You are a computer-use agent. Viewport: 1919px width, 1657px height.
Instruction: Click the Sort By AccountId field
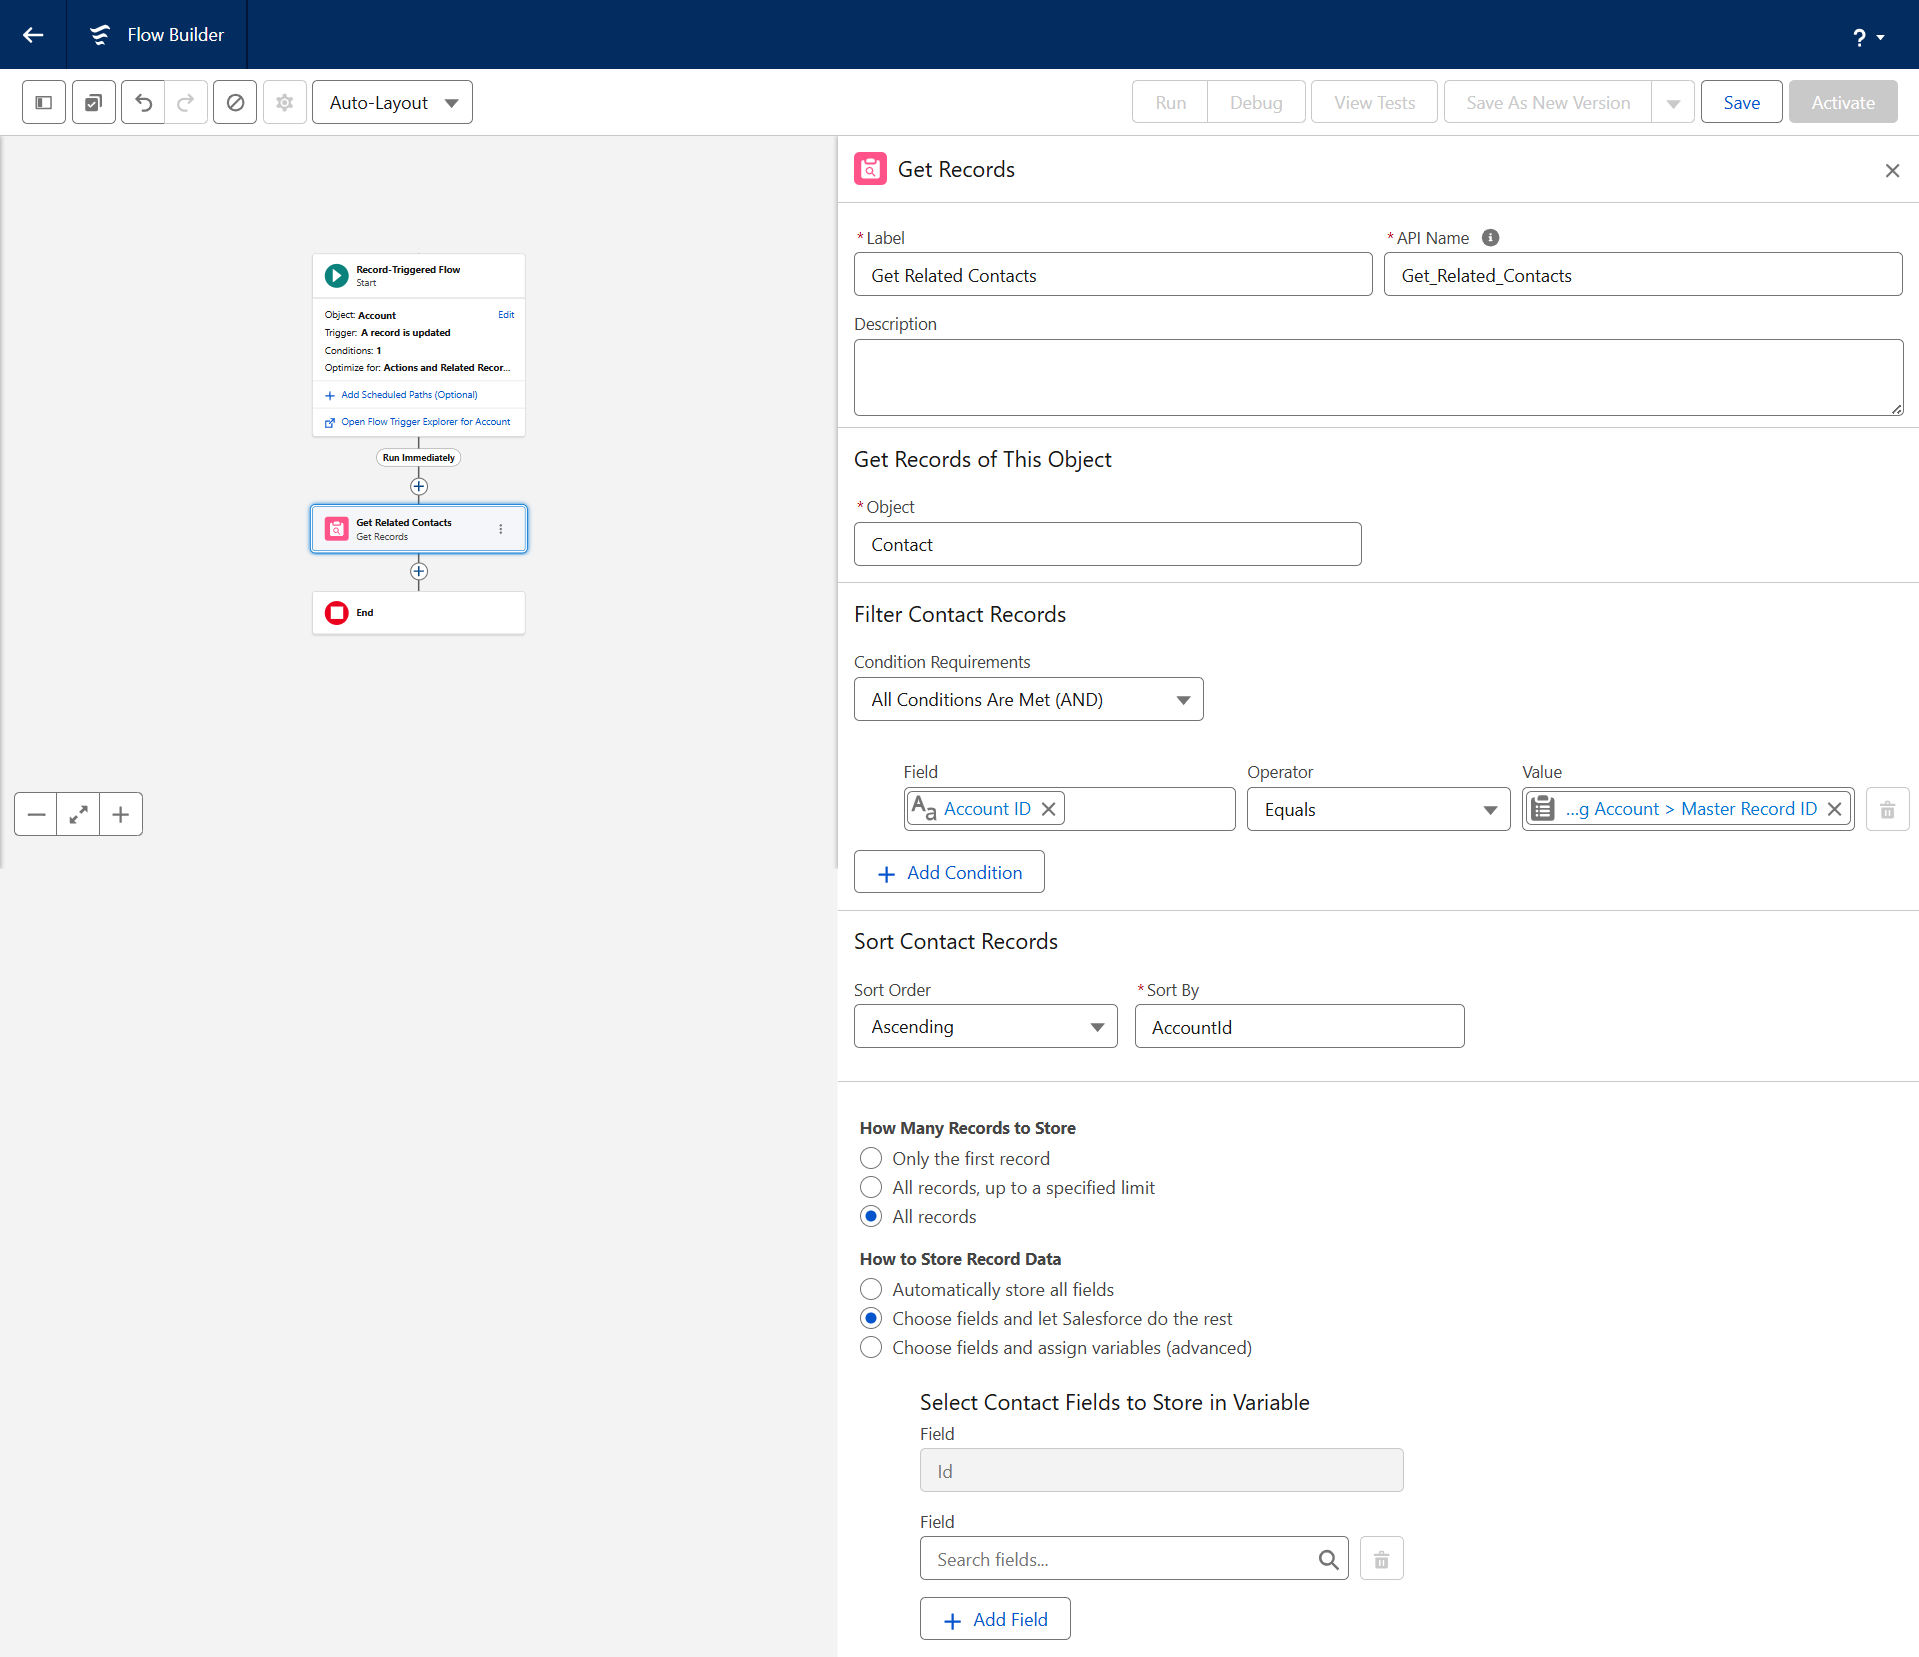(x=1299, y=1026)
